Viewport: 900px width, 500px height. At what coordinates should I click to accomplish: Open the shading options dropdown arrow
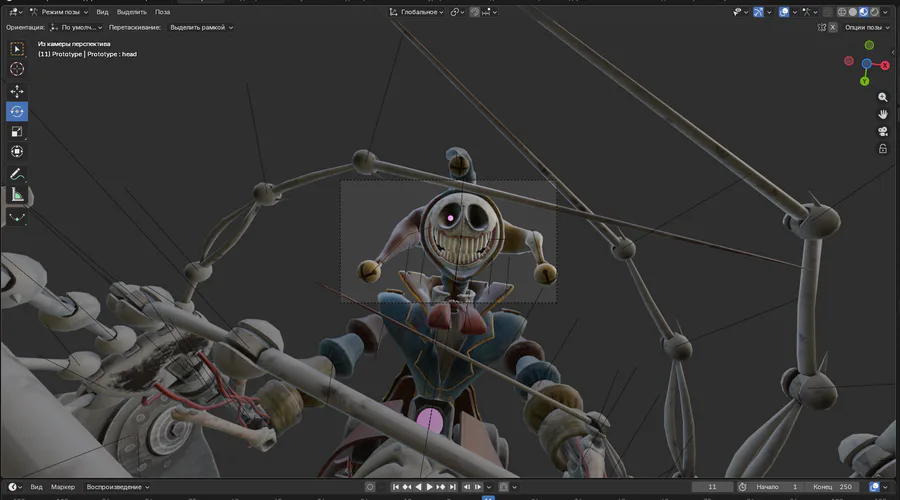pos(885,11)
